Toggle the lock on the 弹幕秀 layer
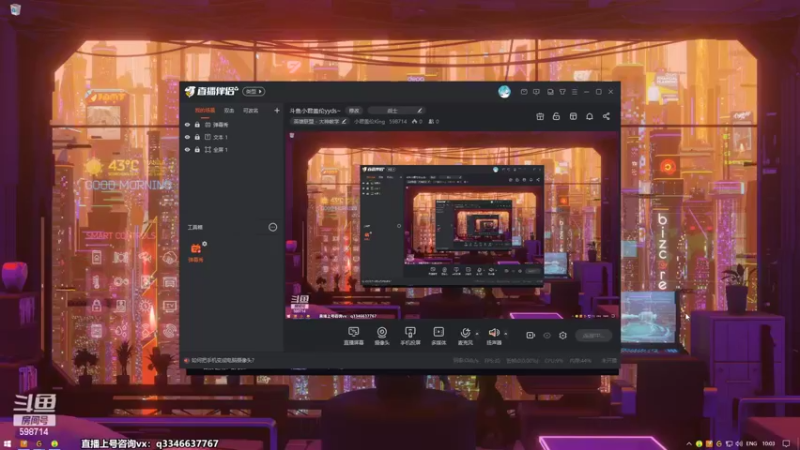This screenshot has width=800, height=450. click(197, 124)
